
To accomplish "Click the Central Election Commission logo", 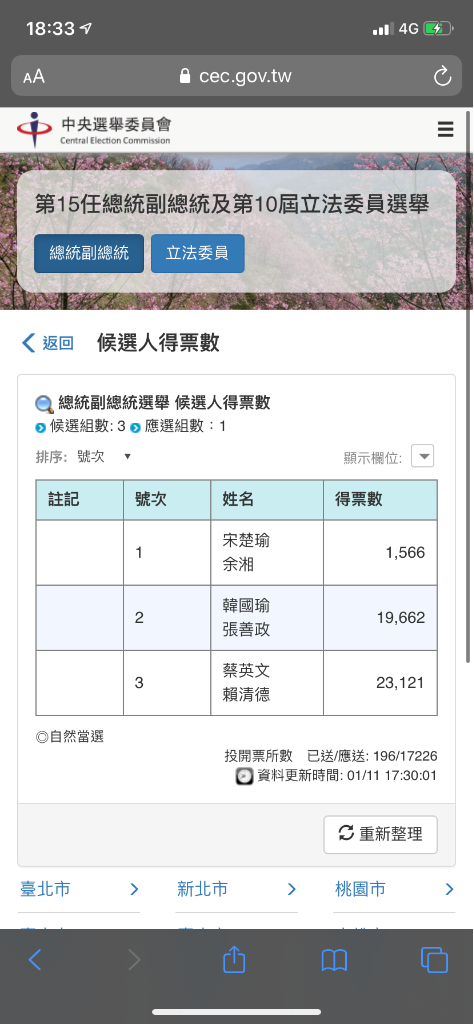I will click(x=93, y=130).
